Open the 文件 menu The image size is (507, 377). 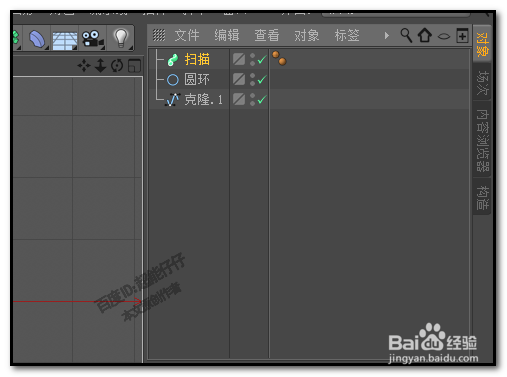pyautogui.click(x=187, y=35)
